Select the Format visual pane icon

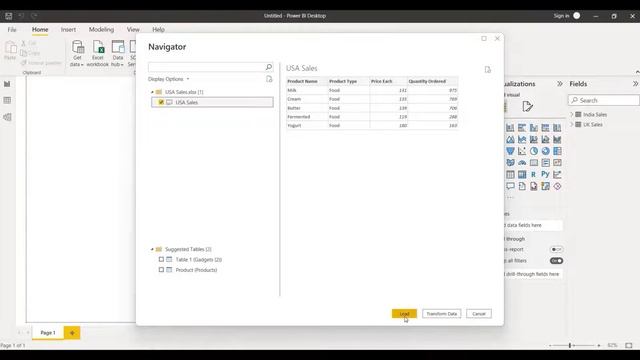pos(527,107)
